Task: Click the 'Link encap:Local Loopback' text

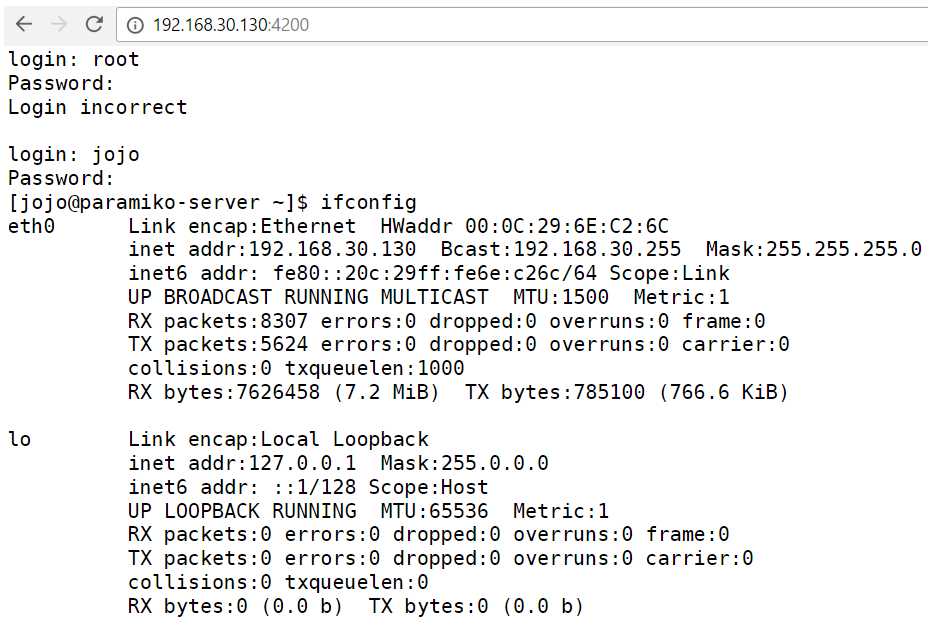Action: (x=278, y=439)
